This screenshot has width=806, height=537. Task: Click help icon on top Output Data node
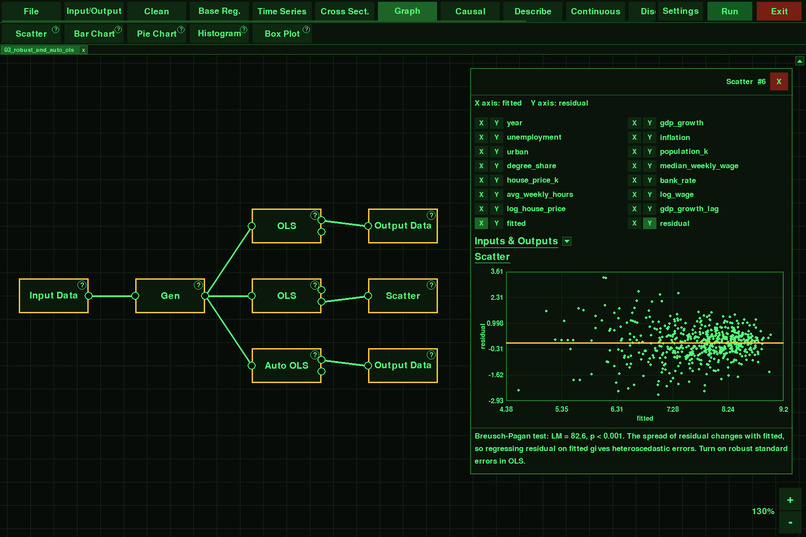(431, 215)
